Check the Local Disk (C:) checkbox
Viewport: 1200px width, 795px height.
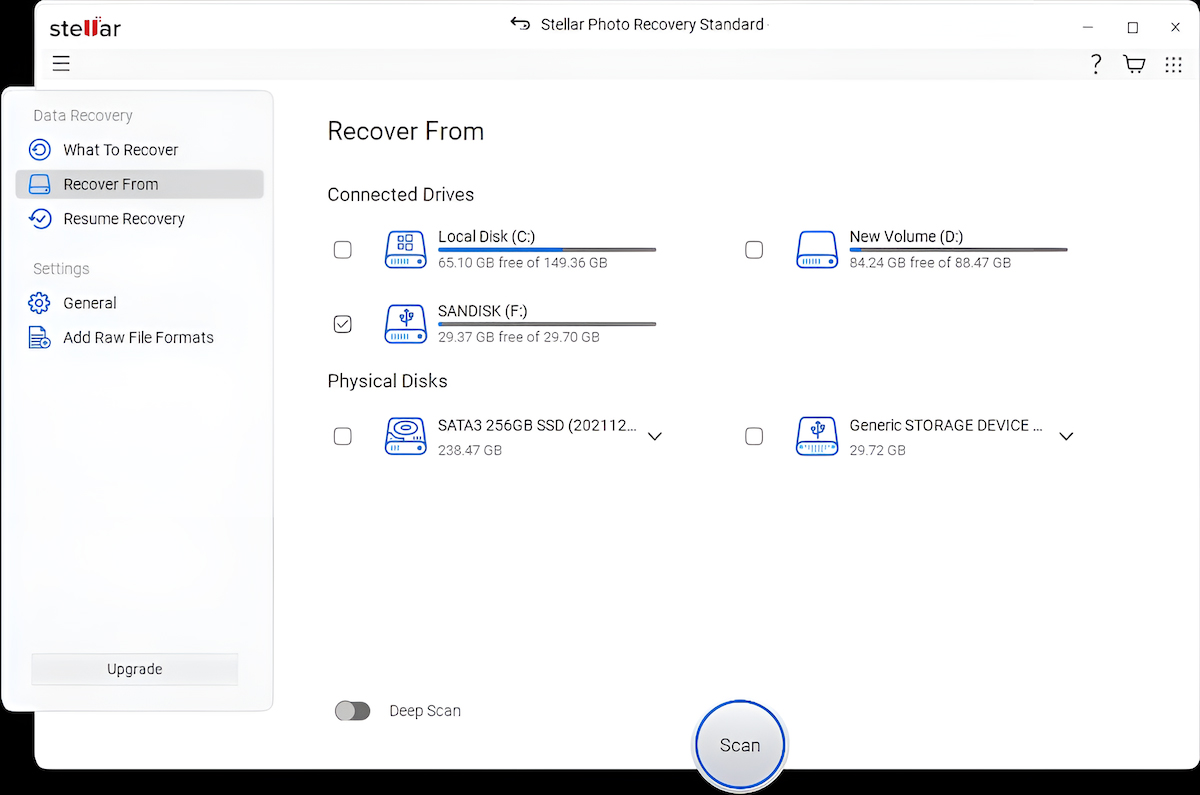[343, 249]
